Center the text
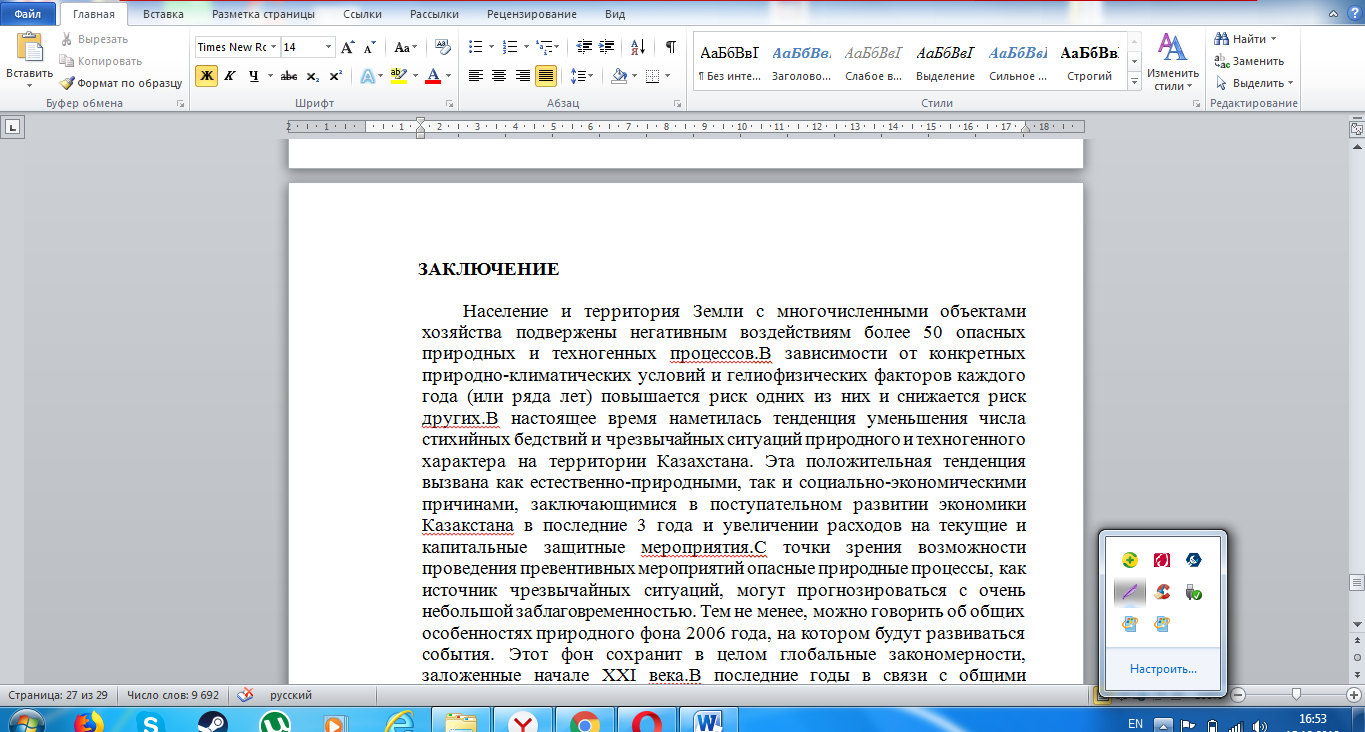1365x732 pixels. 499,76
